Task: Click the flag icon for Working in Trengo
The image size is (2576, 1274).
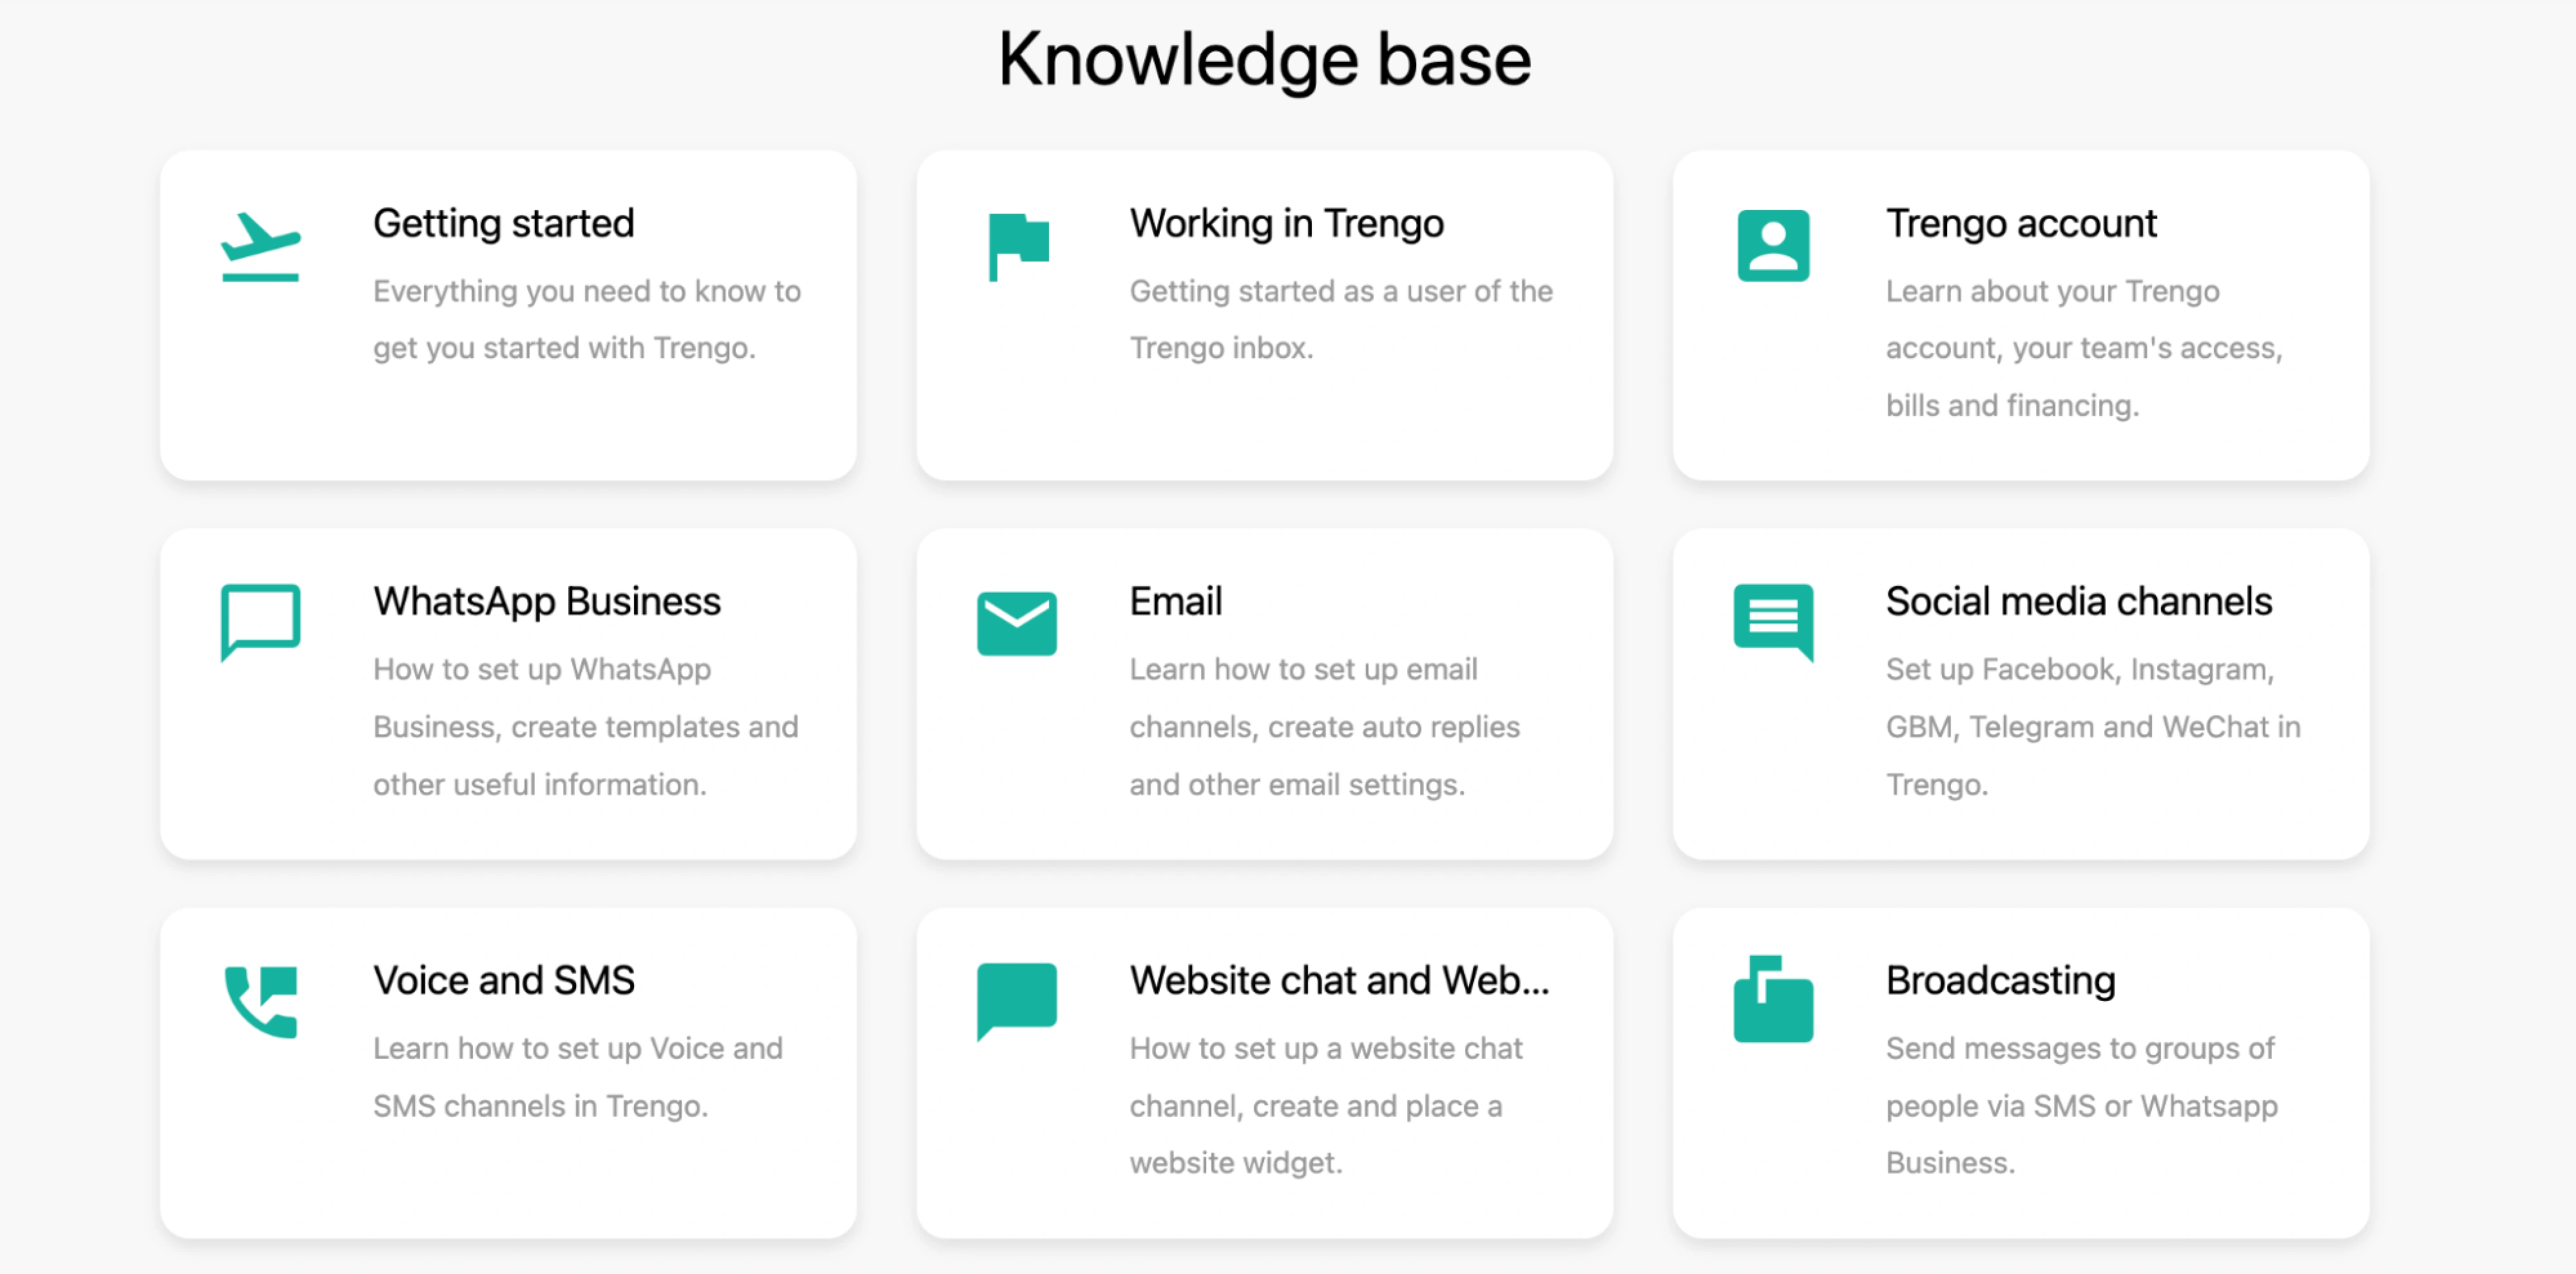Action: click(x=1017, y=246)
